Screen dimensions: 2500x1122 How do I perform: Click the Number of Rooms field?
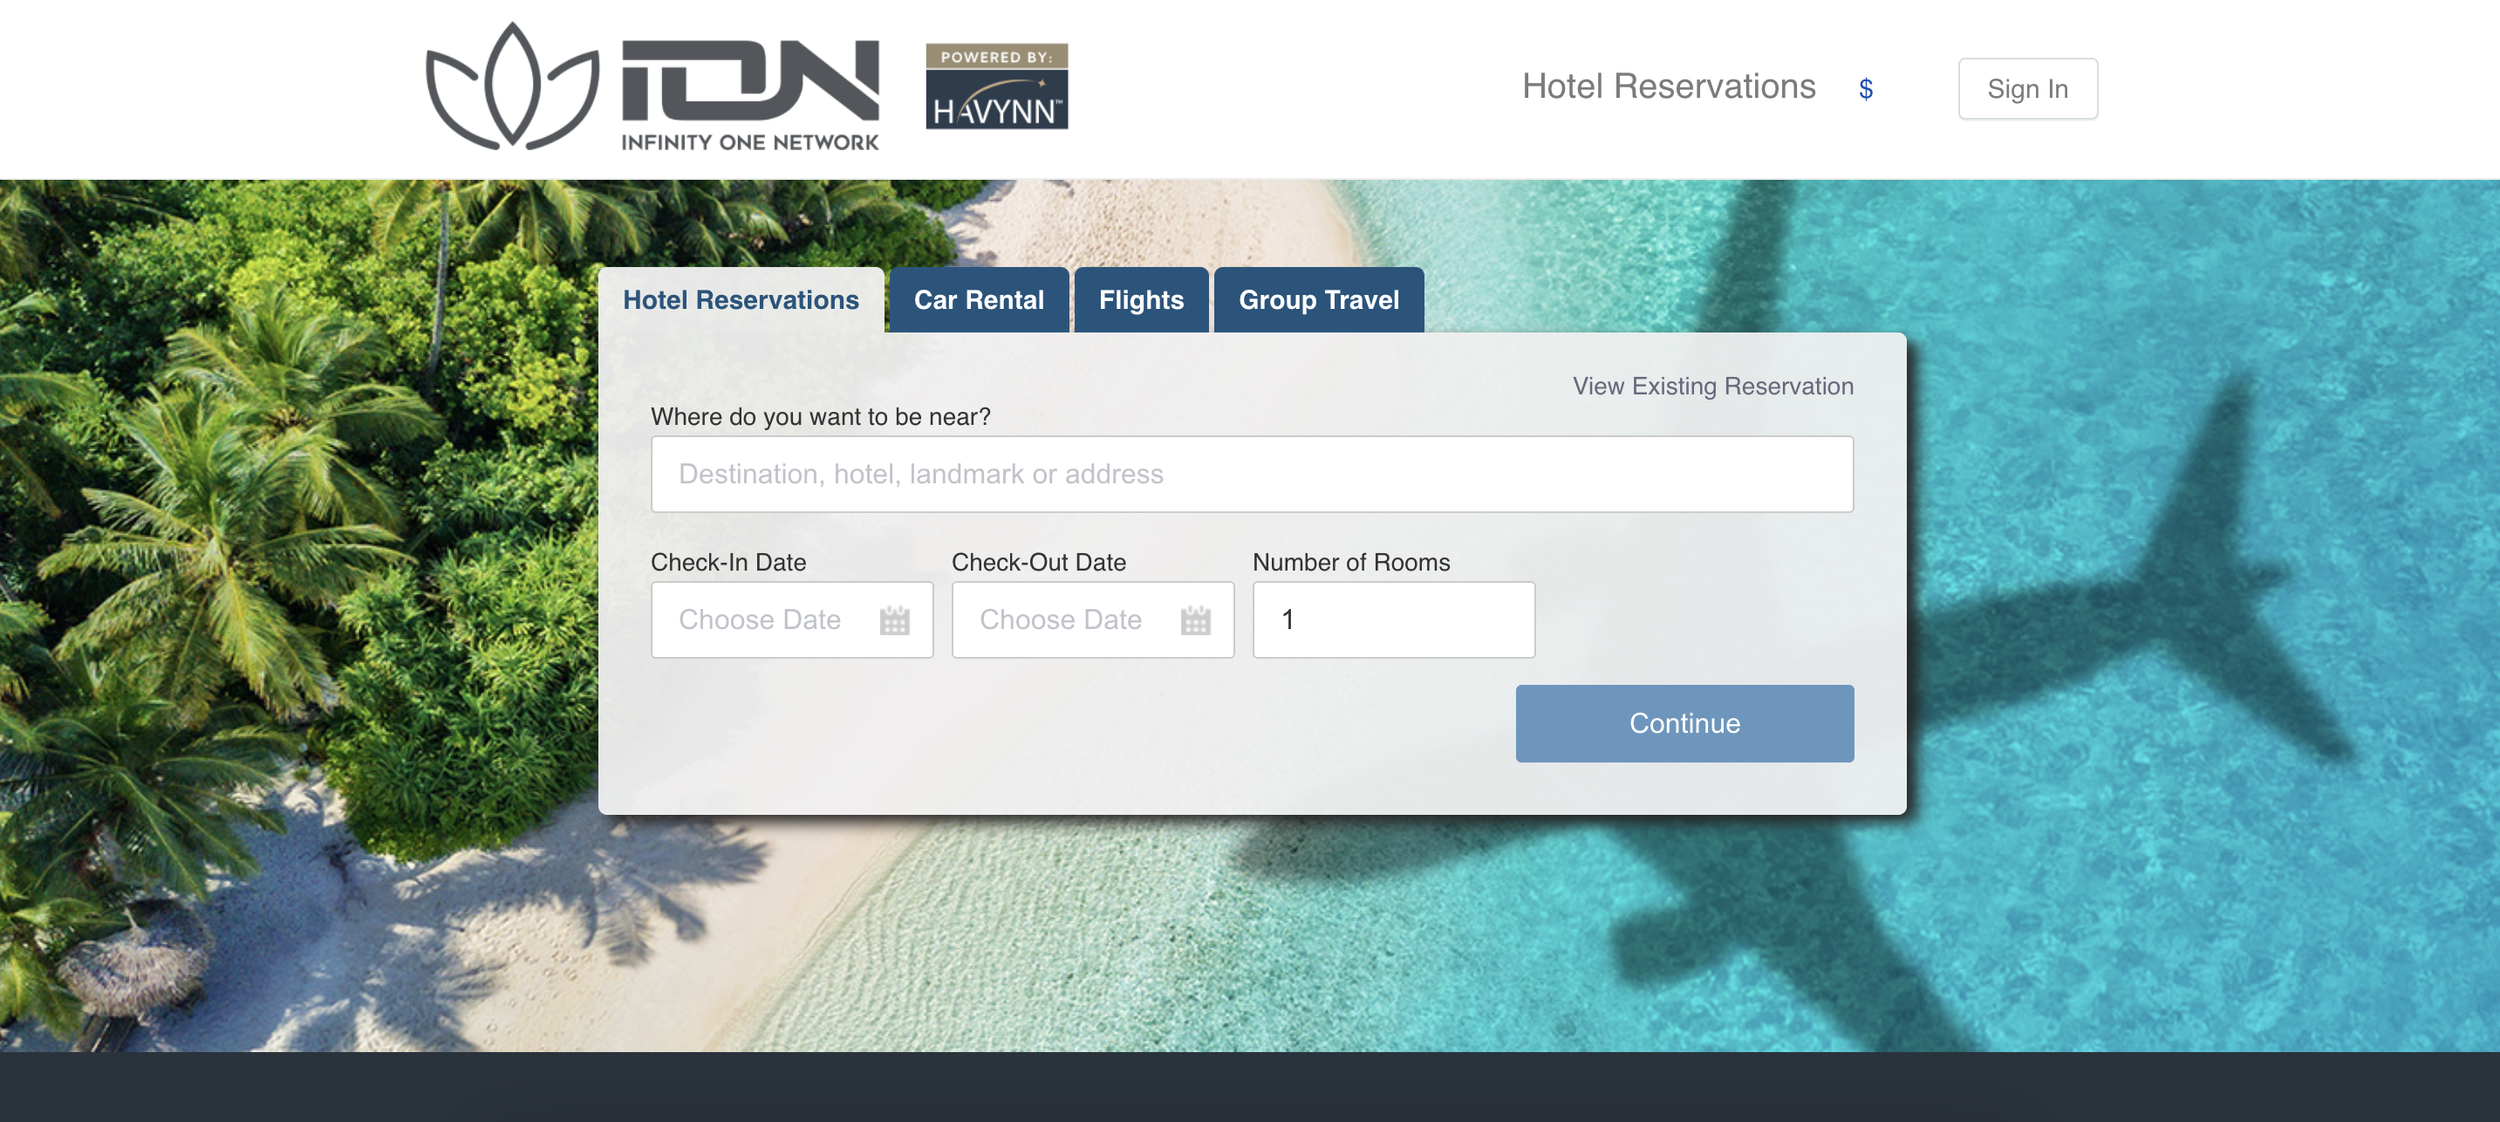pyautogui.click(x=1394, y=620)
